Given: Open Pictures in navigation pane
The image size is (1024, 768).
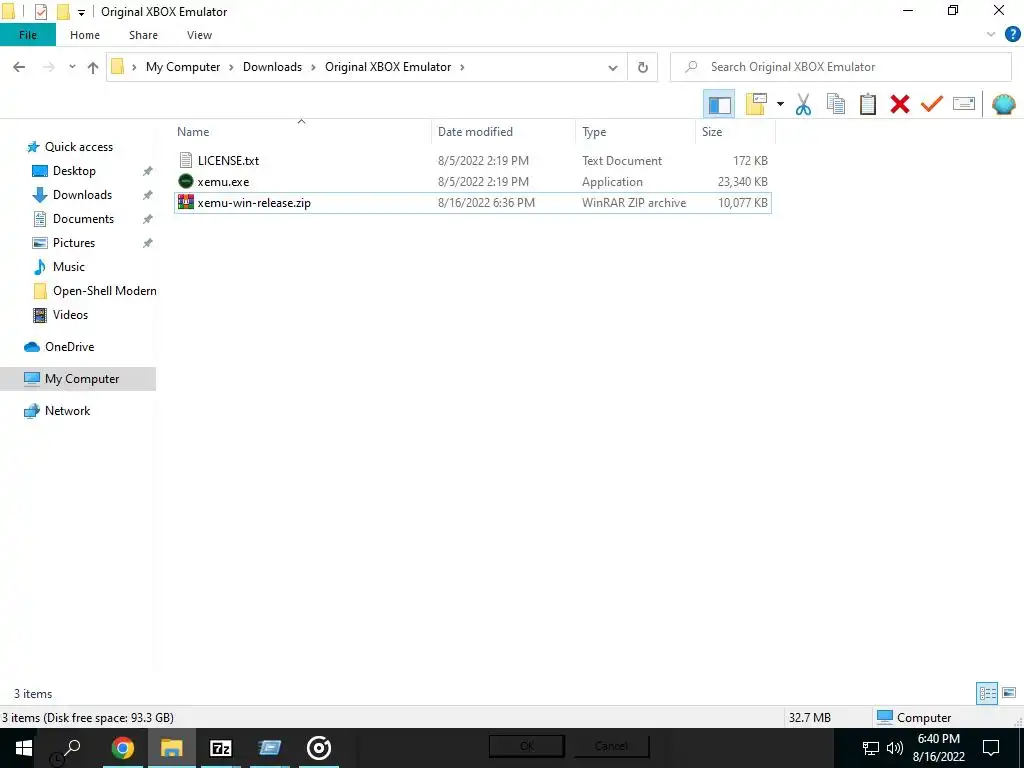Looking at the screenshot, I should pos(74,243).
